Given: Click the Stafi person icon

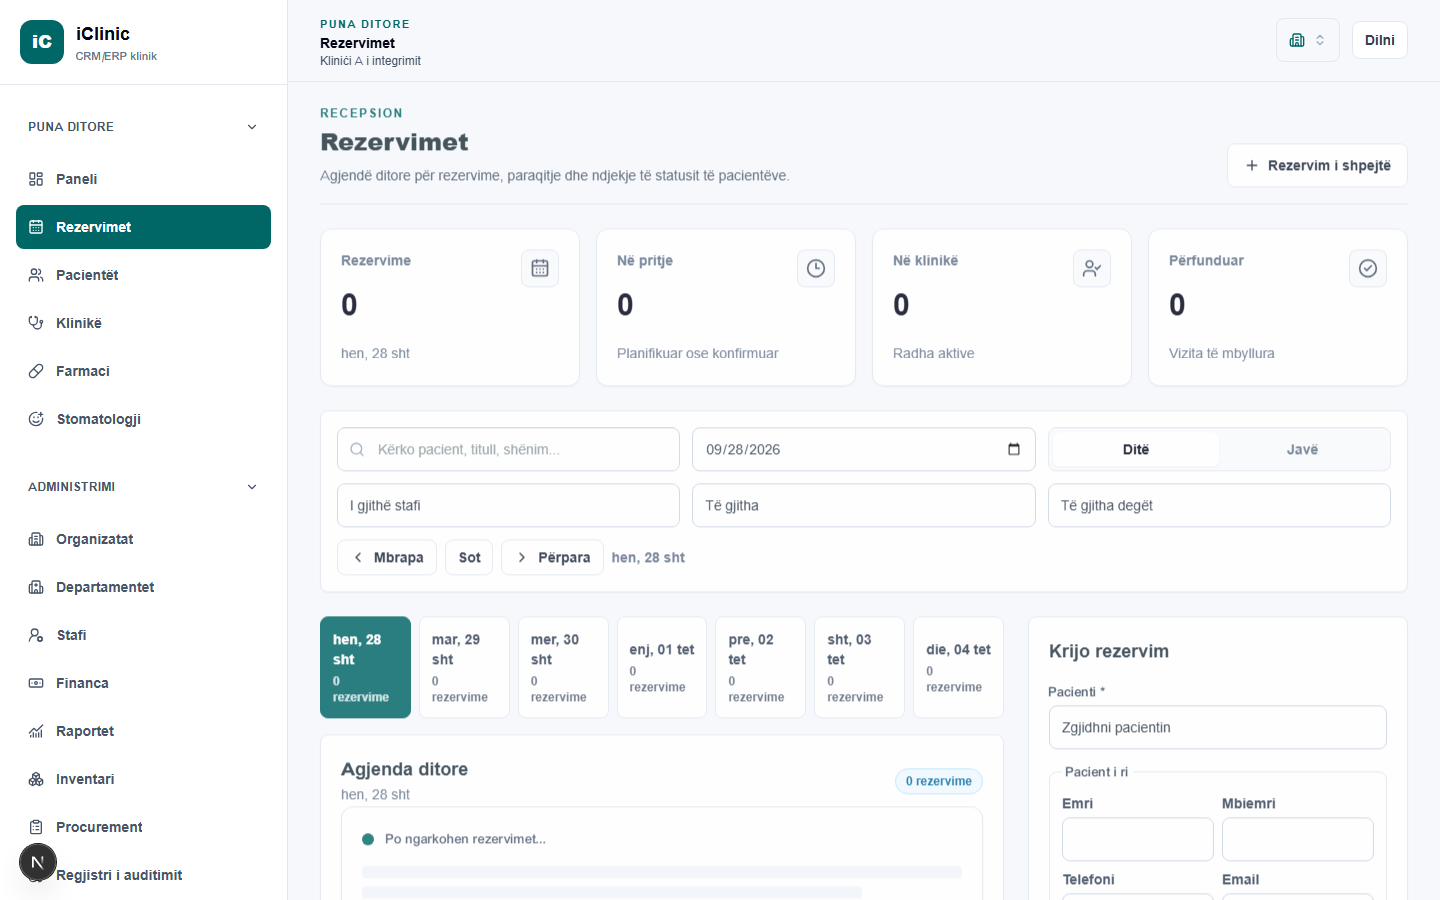Looking at the screenshot, I should click(36, 635).
